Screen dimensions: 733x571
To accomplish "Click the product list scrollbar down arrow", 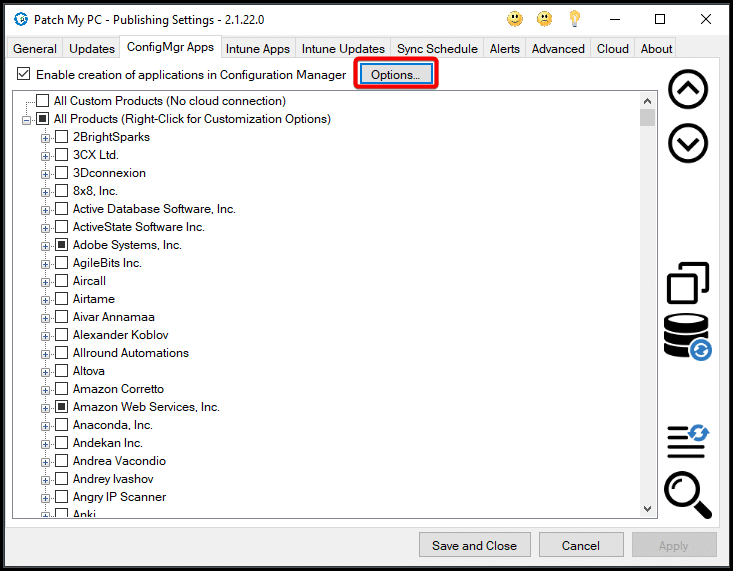I will 647,509.
